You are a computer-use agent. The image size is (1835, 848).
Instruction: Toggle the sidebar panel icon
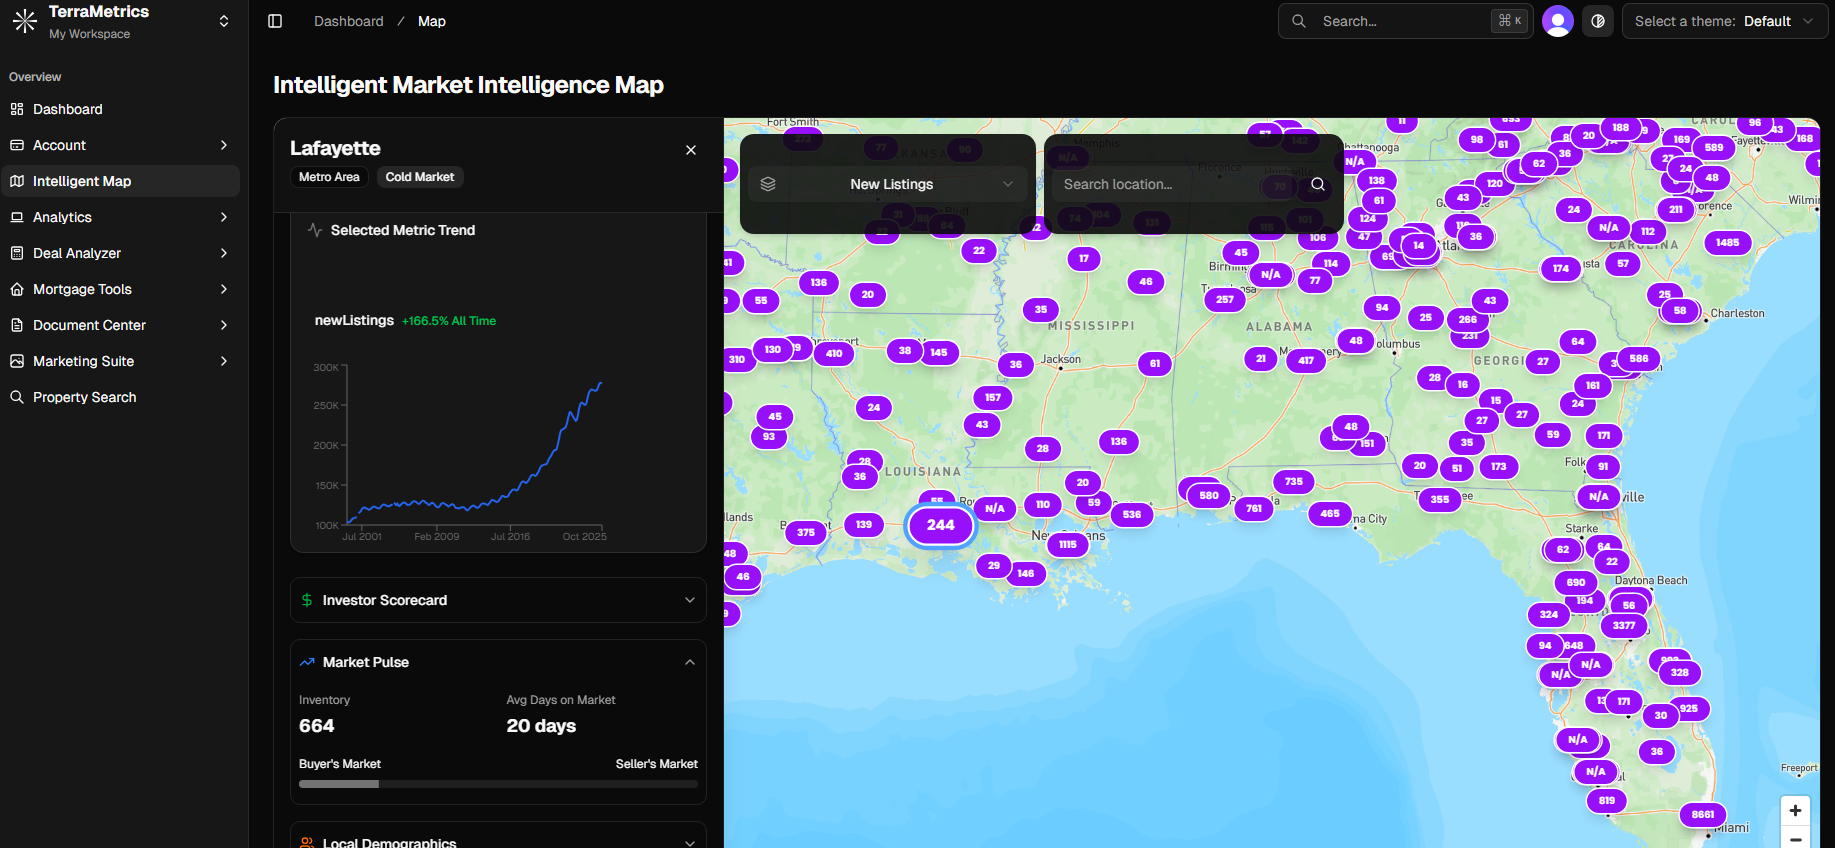click(275, 21)
